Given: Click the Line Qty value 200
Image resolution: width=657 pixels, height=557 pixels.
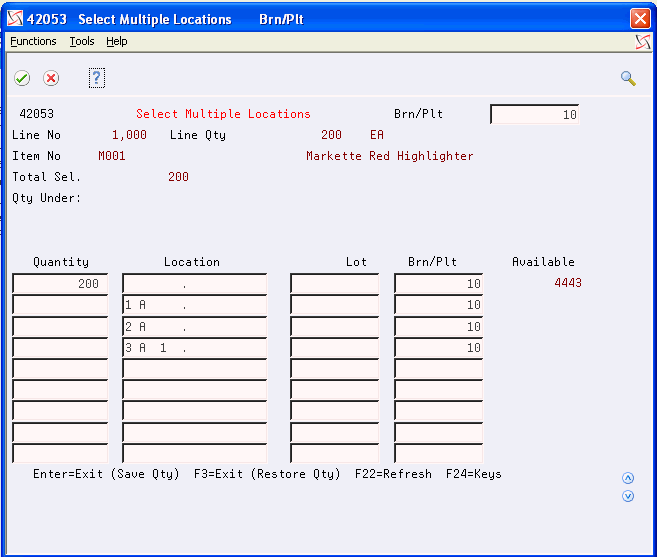Looking at the screenshot, I should pyautogui.click(x=331, y=135).
